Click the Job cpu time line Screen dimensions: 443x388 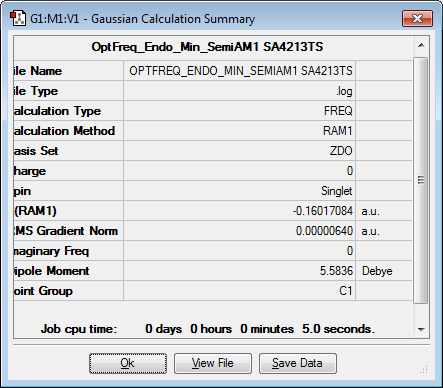pos(208,329)
